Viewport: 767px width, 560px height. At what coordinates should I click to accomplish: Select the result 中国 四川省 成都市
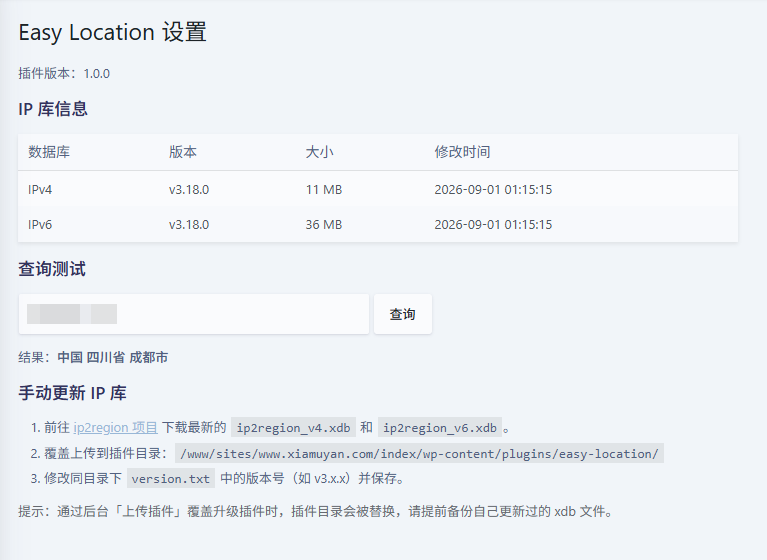tap(113, 358)
